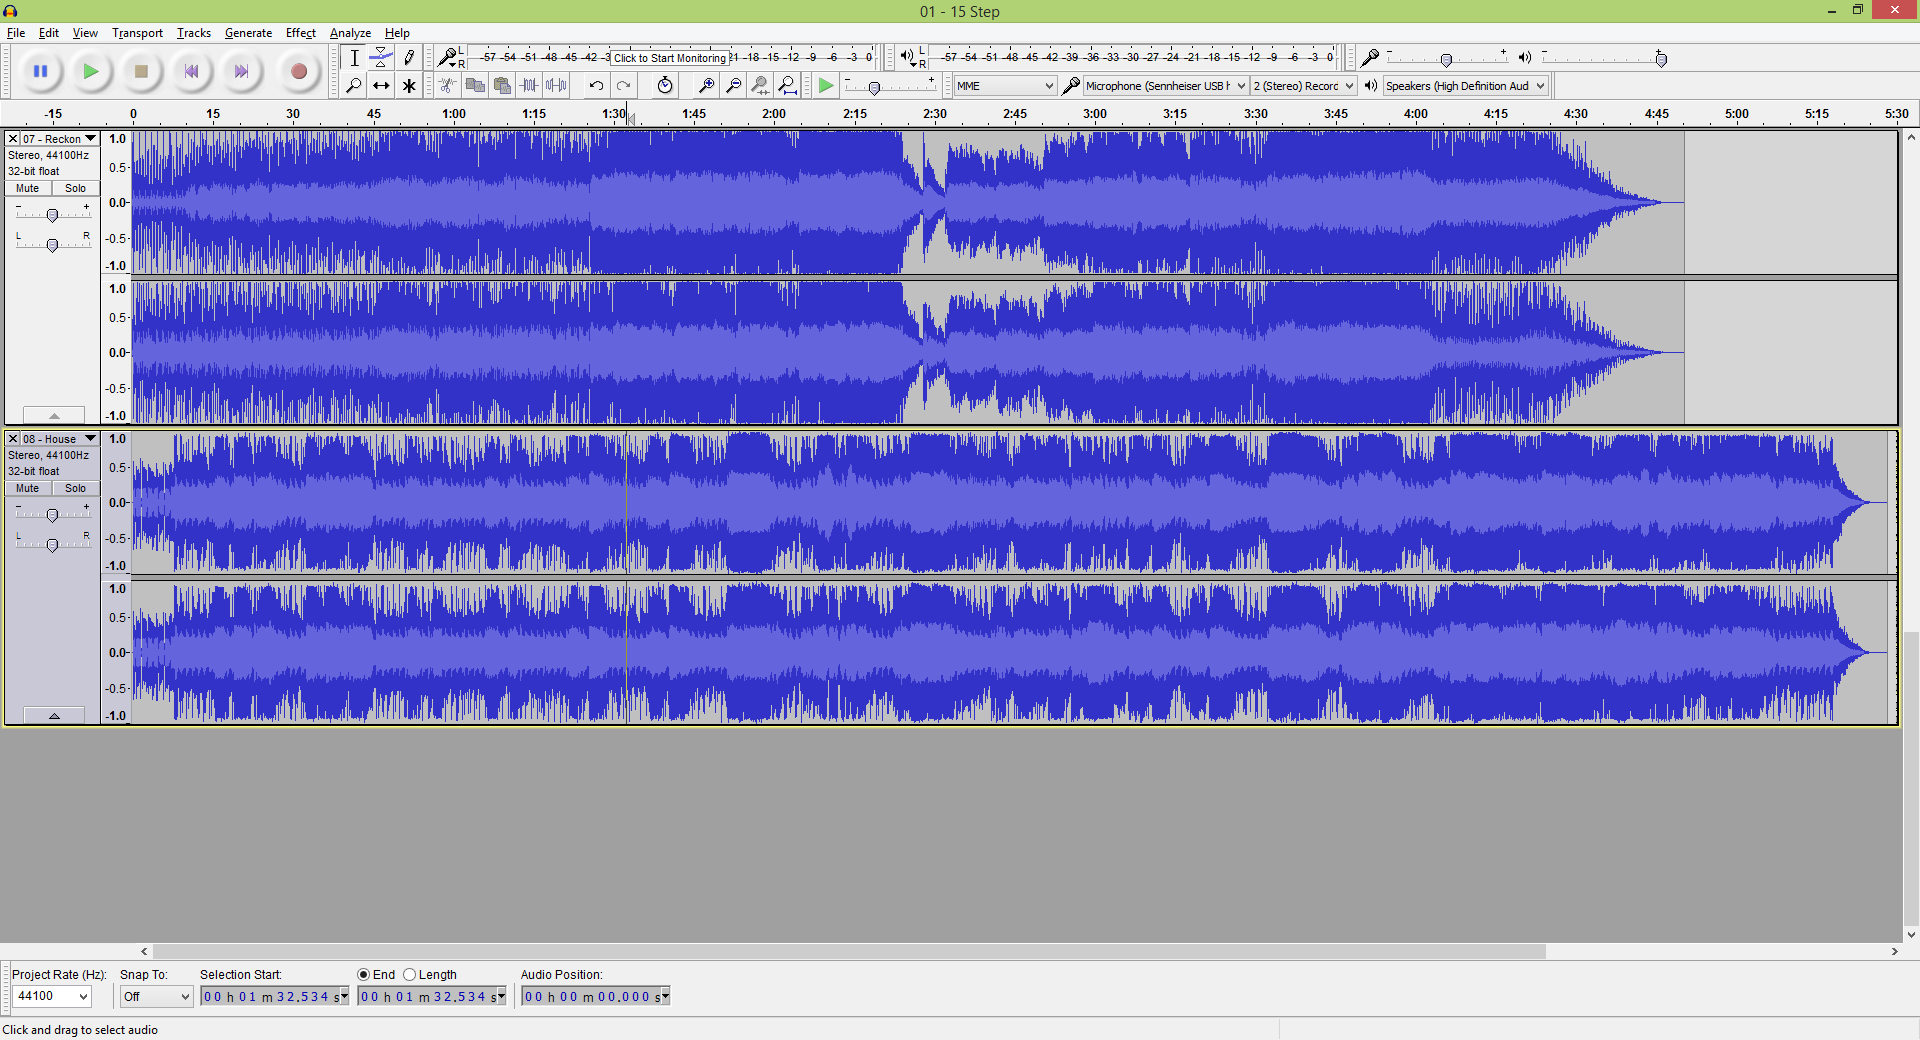Open the Effect menu

tap(301, 33)
